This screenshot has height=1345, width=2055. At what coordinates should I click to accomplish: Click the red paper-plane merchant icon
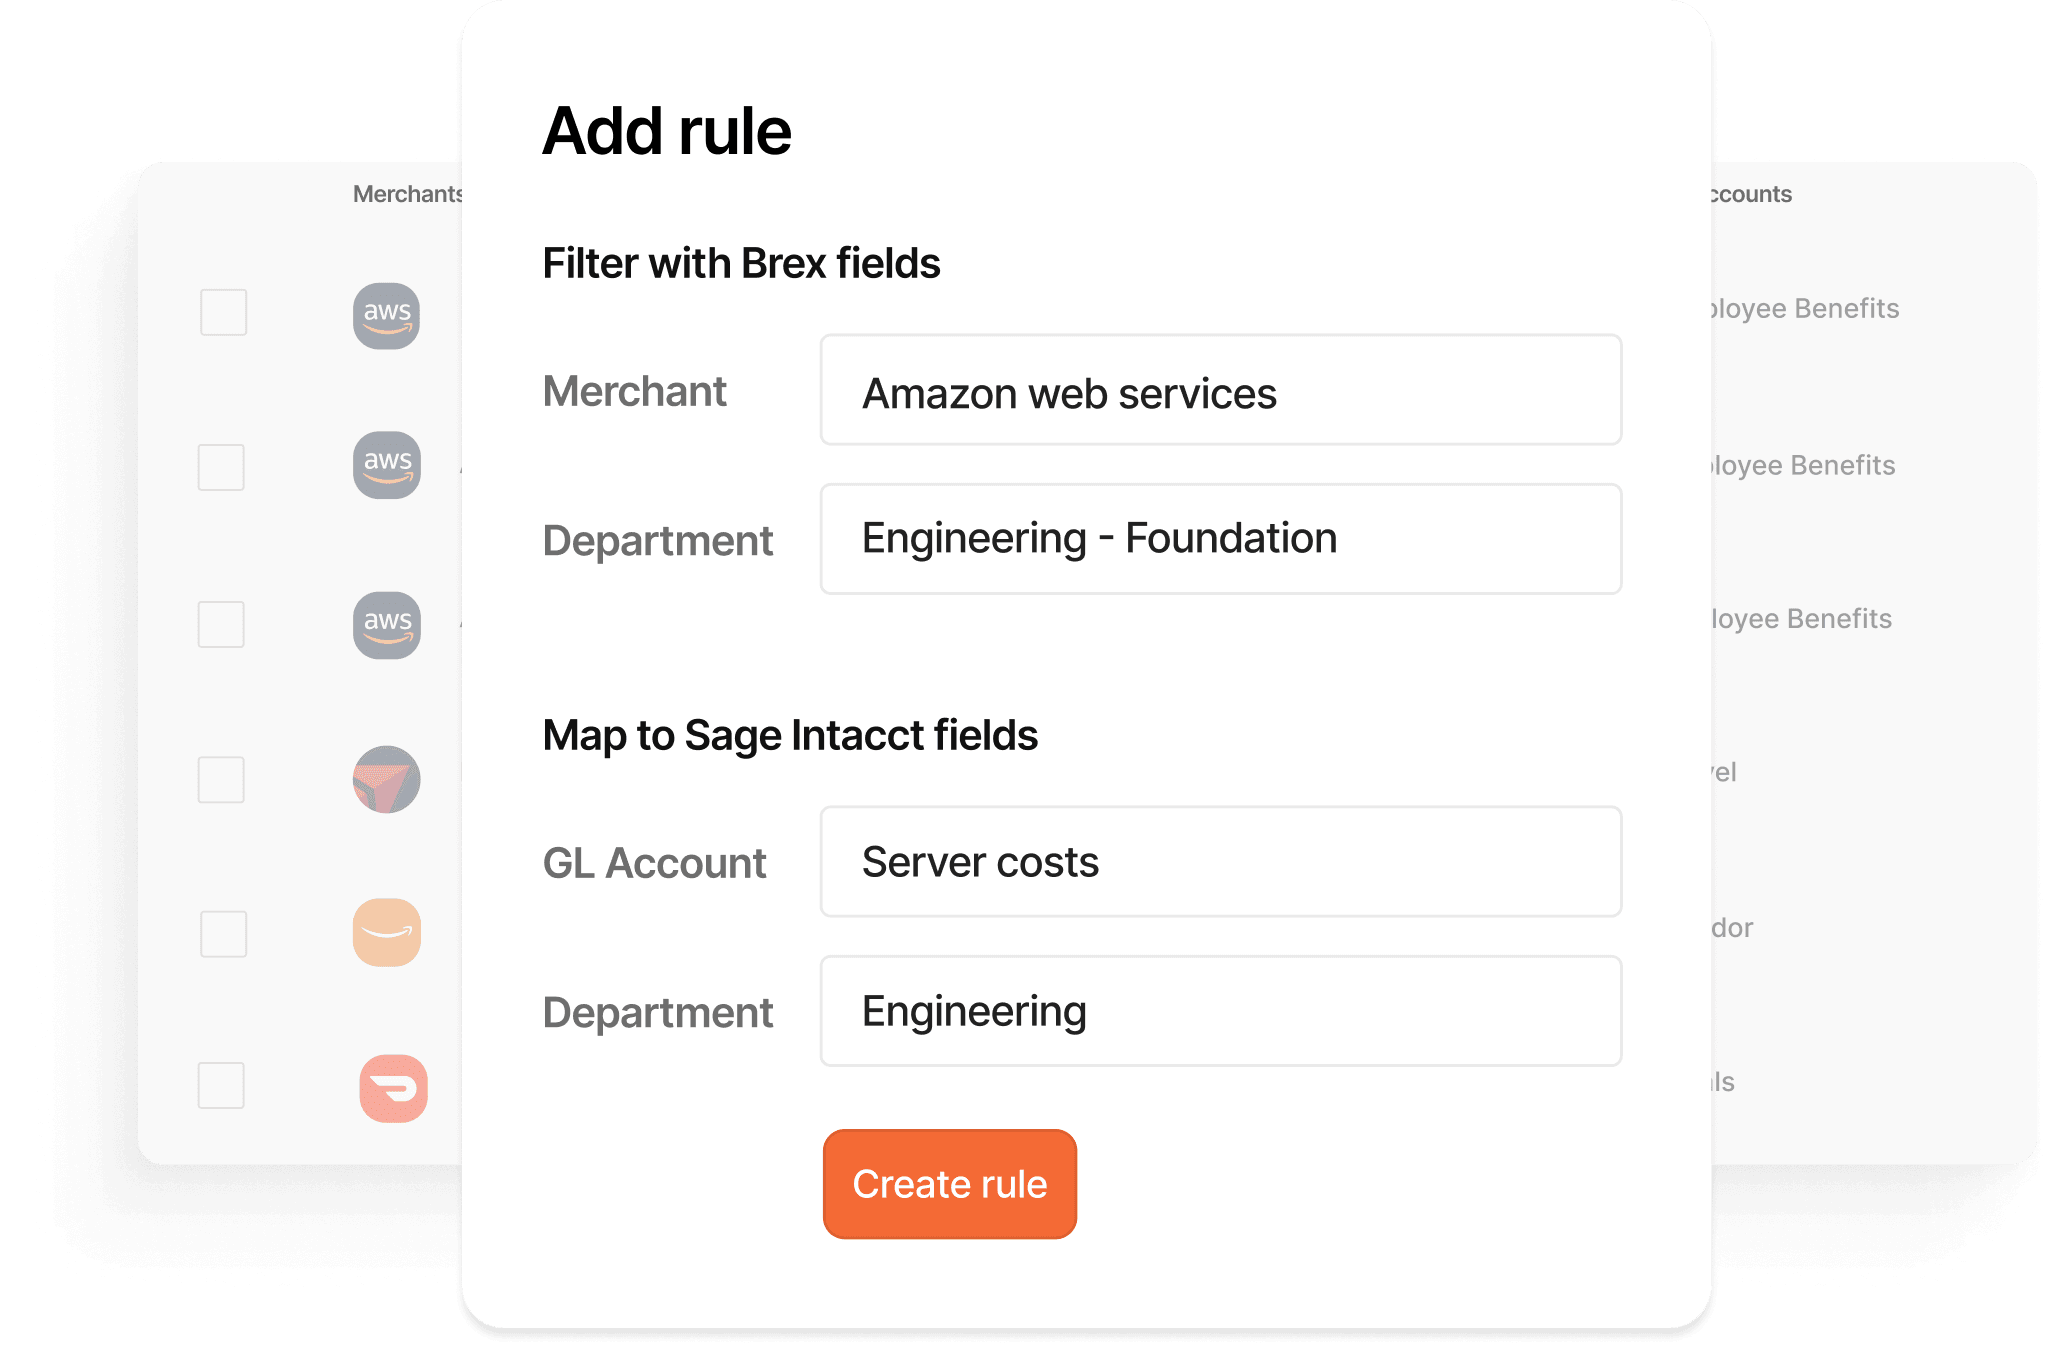pos(386,779)
